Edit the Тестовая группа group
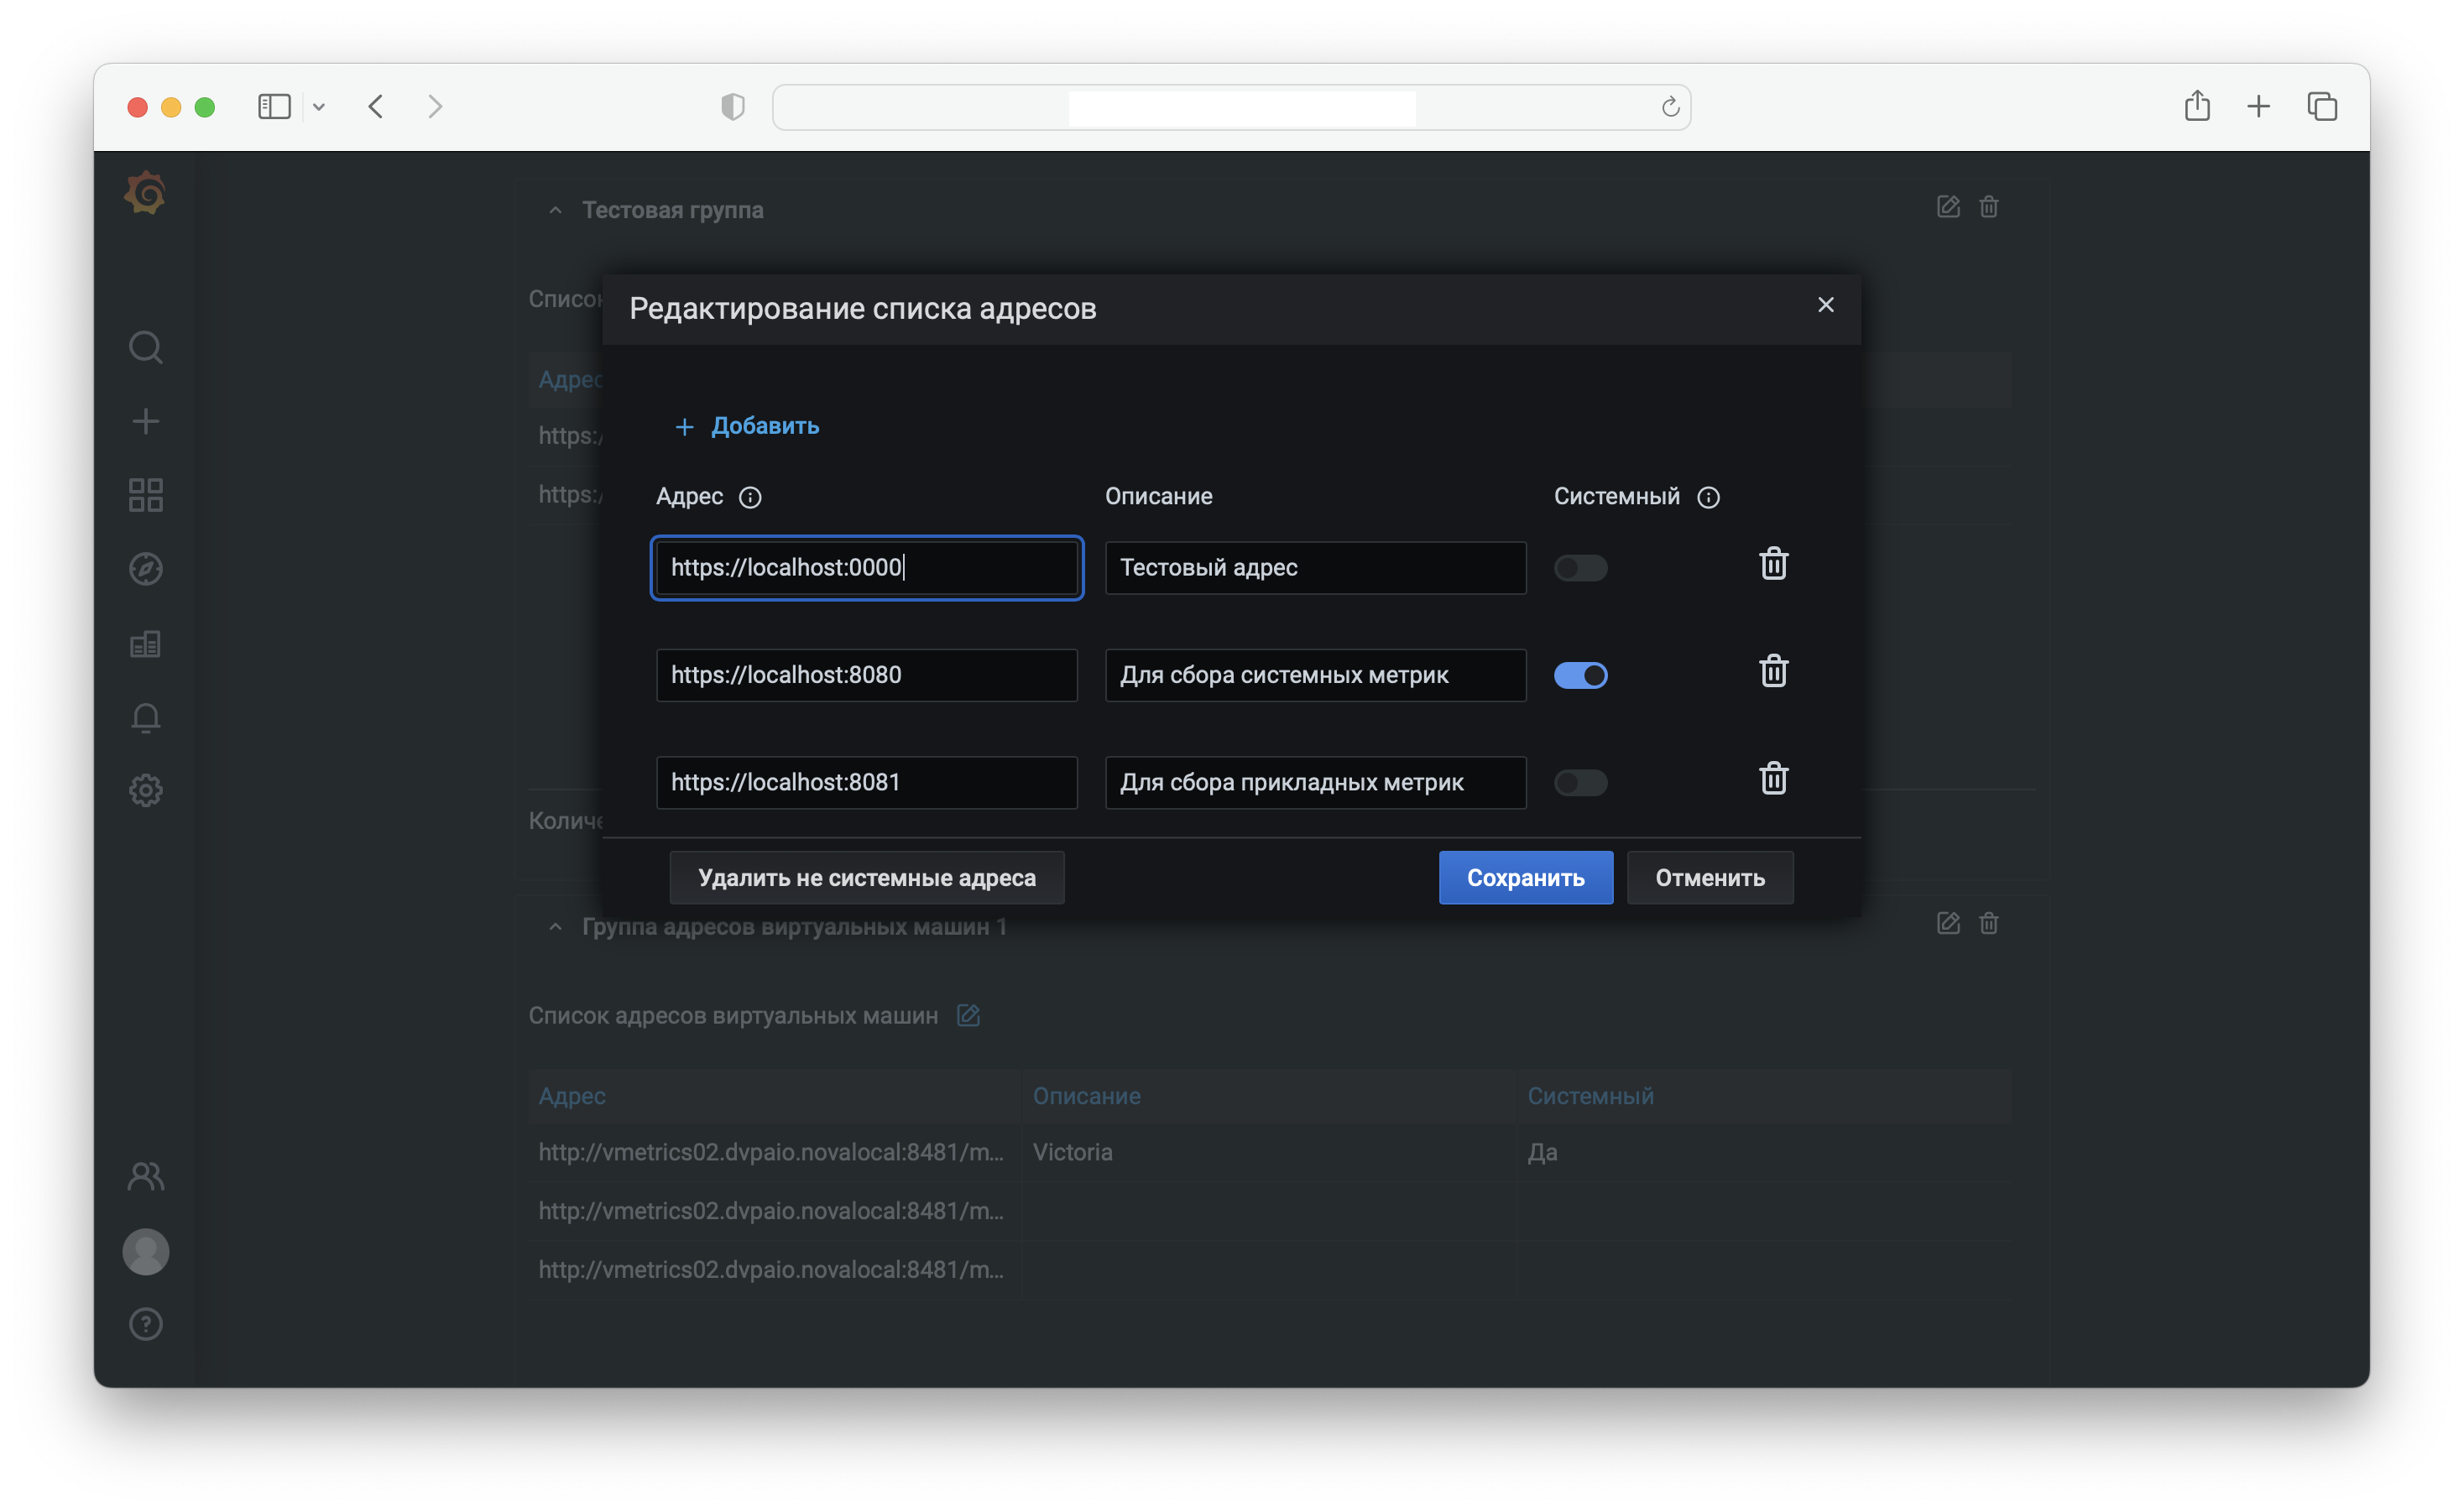This screenshot has height=1512, width=2464. [1947, 207]
